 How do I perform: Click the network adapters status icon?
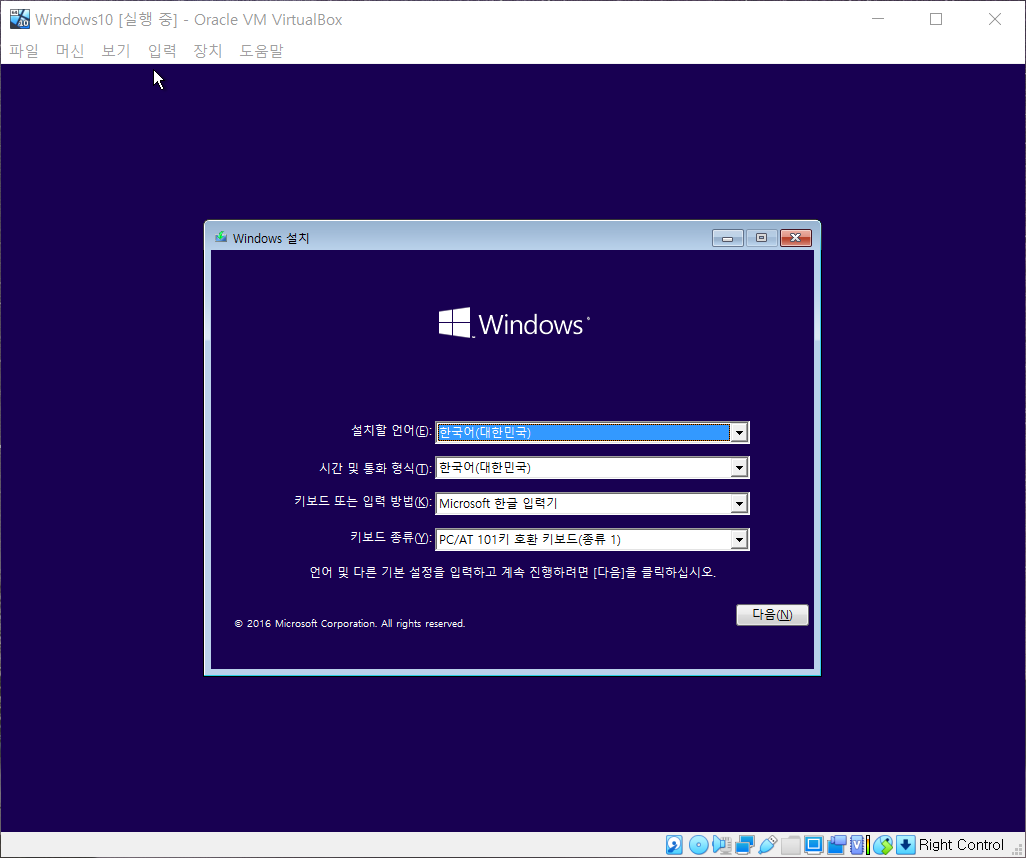(x=745, y=845)
